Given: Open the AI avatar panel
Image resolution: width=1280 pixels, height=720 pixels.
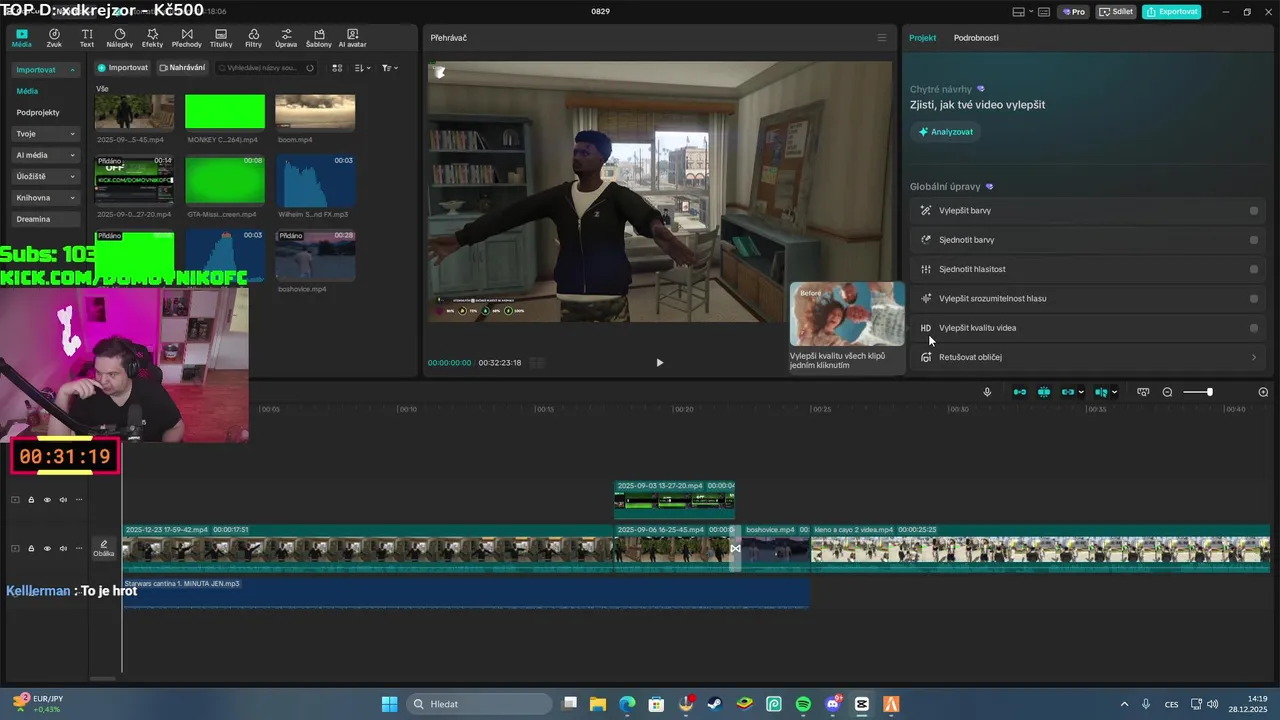Looking at the screenshot, I should point(353,38).
